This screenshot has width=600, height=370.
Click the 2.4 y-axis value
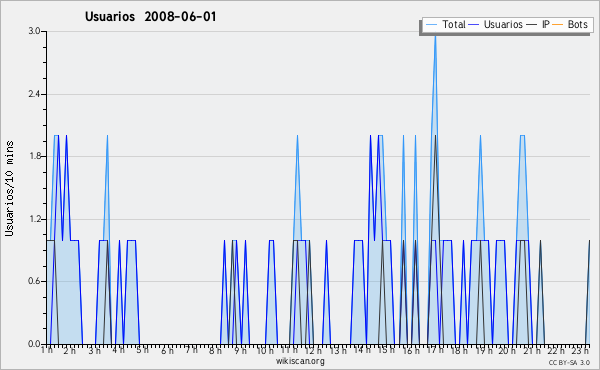click(x=35, y=94)
